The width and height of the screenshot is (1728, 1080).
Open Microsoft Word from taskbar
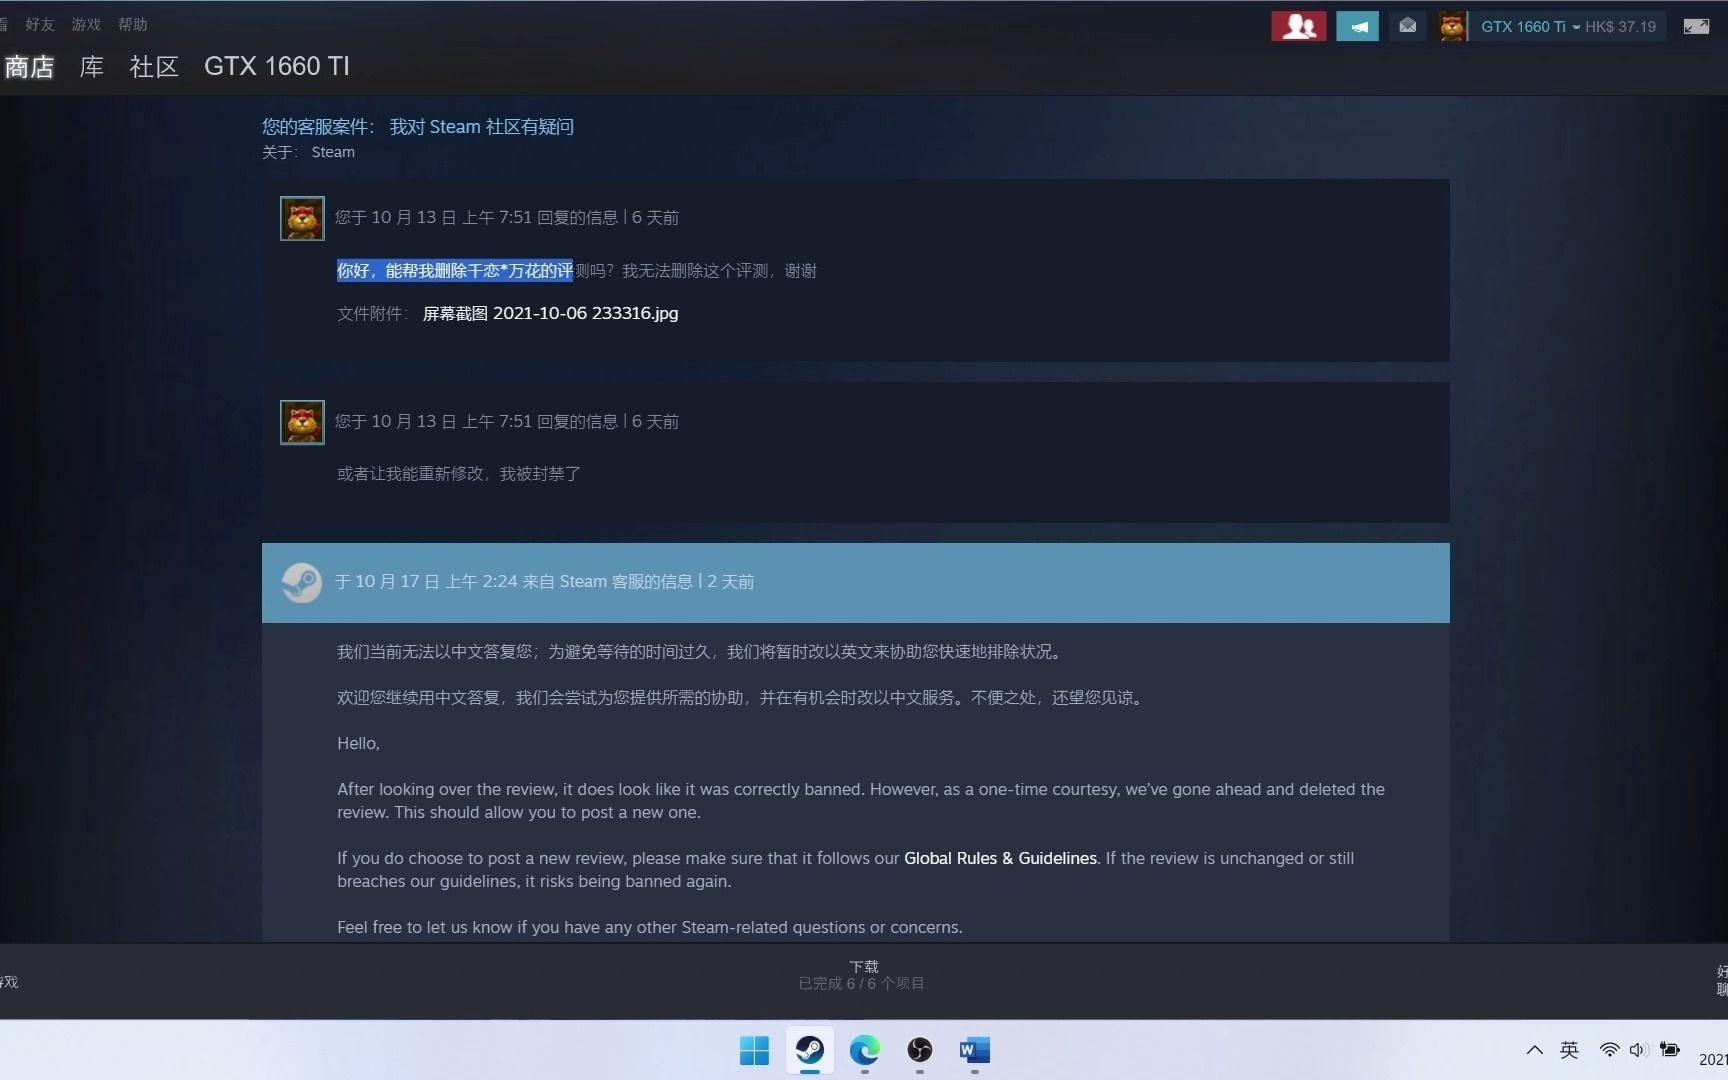click(974, 1050)
